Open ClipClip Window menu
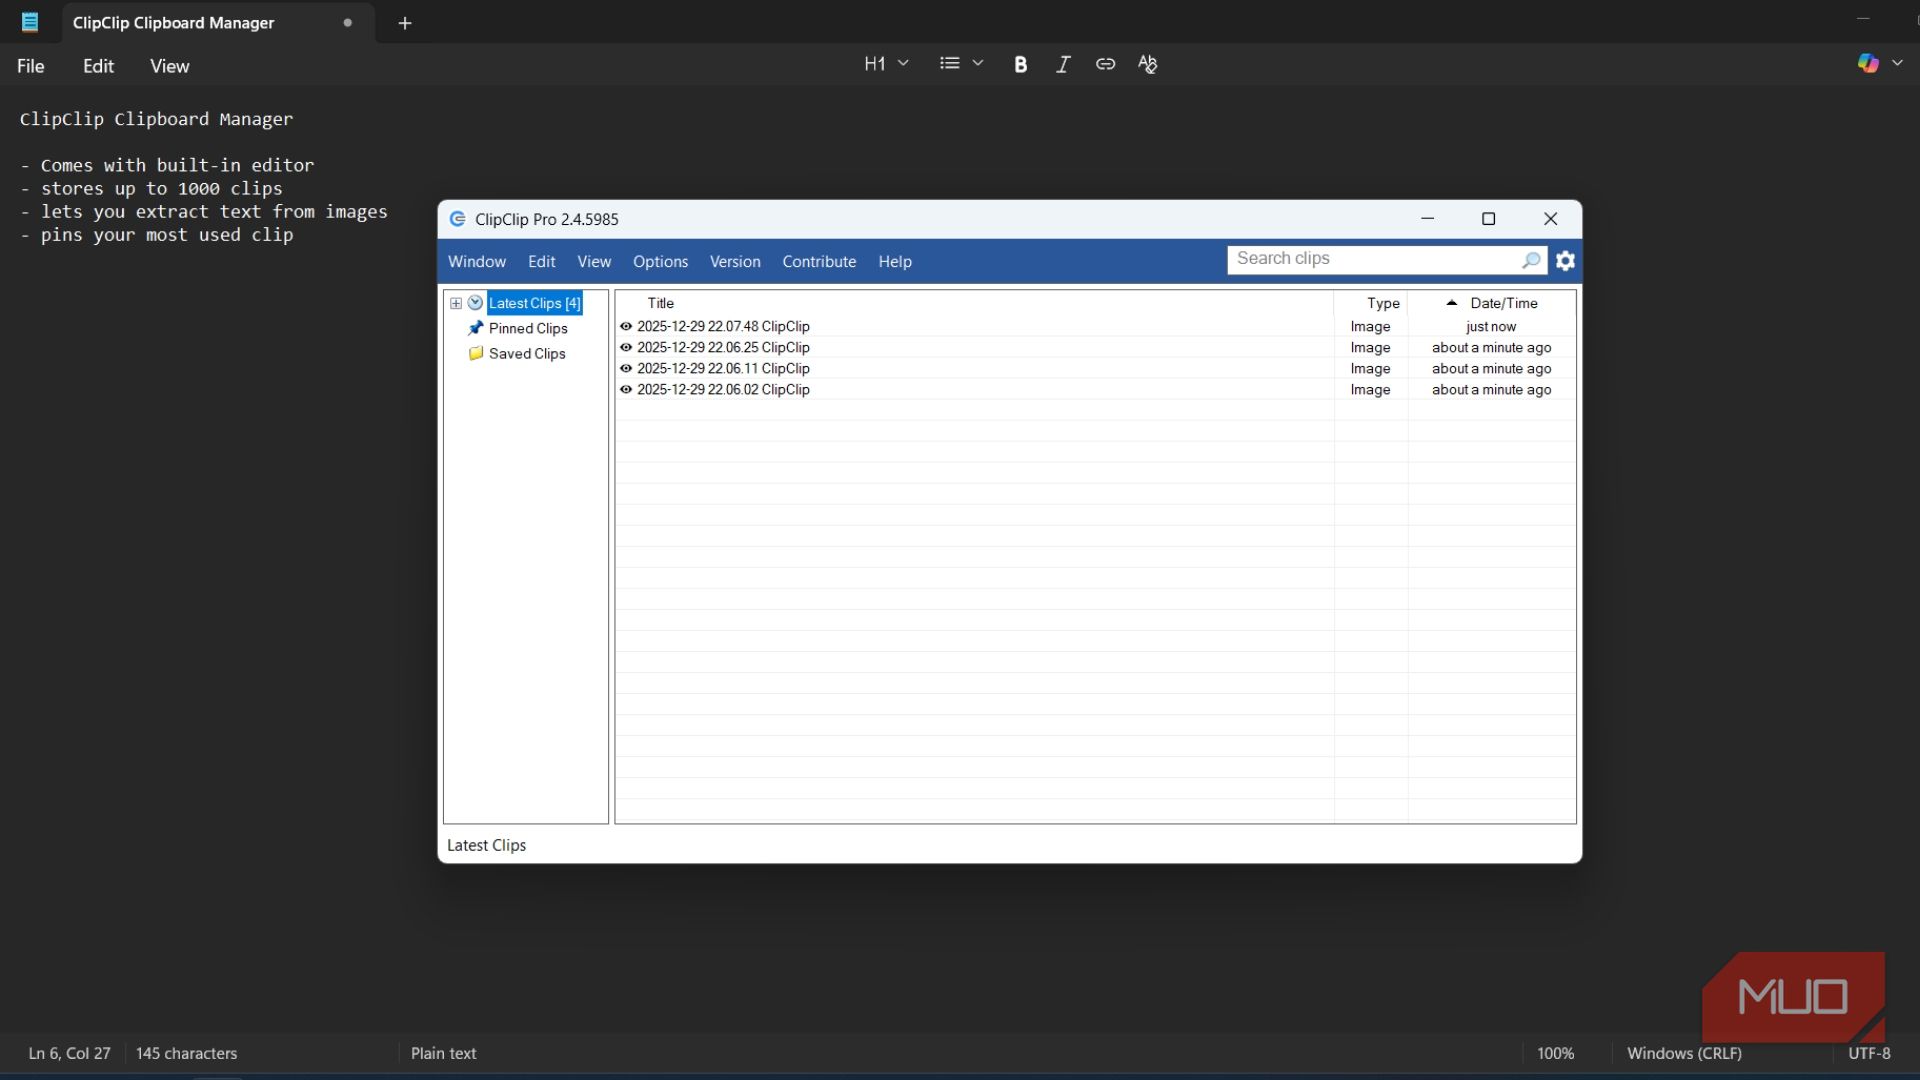 pos(477,261)
